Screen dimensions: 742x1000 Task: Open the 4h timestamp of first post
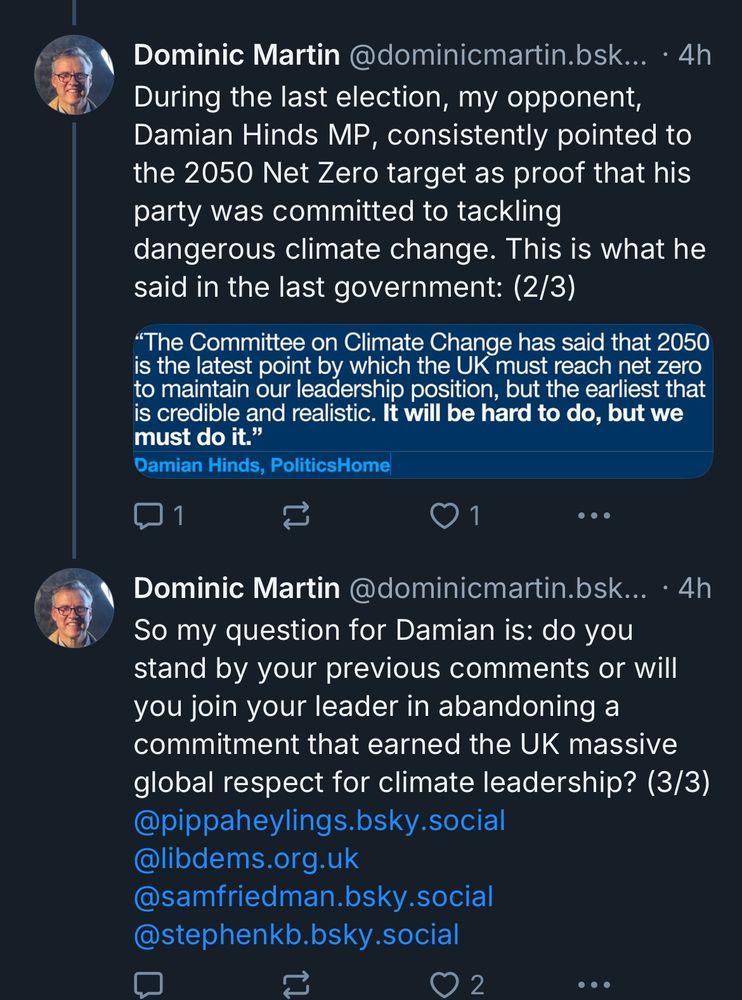694,56
